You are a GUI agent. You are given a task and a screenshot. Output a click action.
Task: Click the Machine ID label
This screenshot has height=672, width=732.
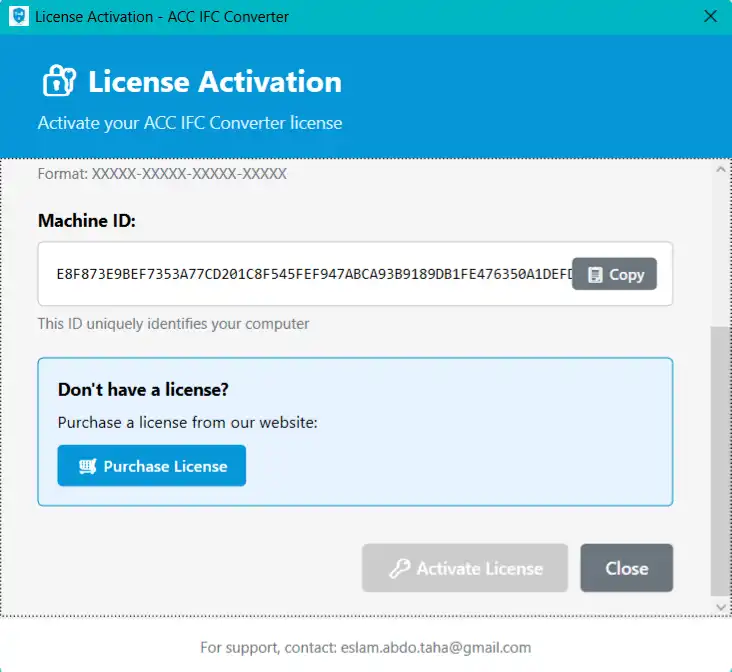tap(86, 221)
